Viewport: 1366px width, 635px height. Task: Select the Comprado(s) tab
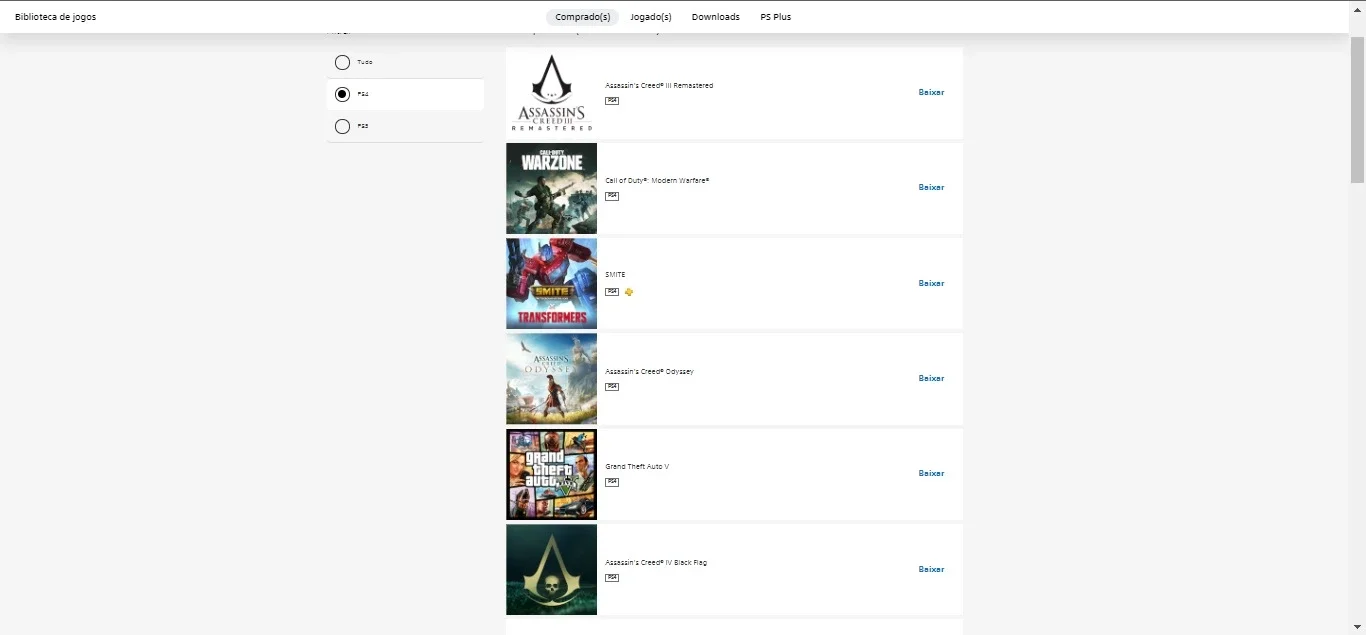pos(583,17)
